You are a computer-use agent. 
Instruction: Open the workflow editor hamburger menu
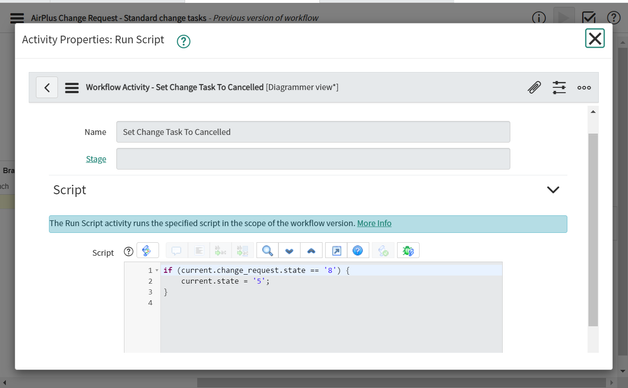(x=17, y=18)
